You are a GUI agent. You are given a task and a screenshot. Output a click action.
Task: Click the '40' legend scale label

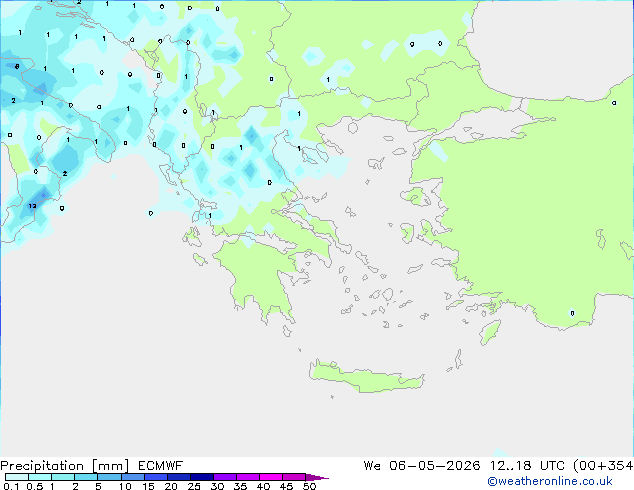coord(263,486)
